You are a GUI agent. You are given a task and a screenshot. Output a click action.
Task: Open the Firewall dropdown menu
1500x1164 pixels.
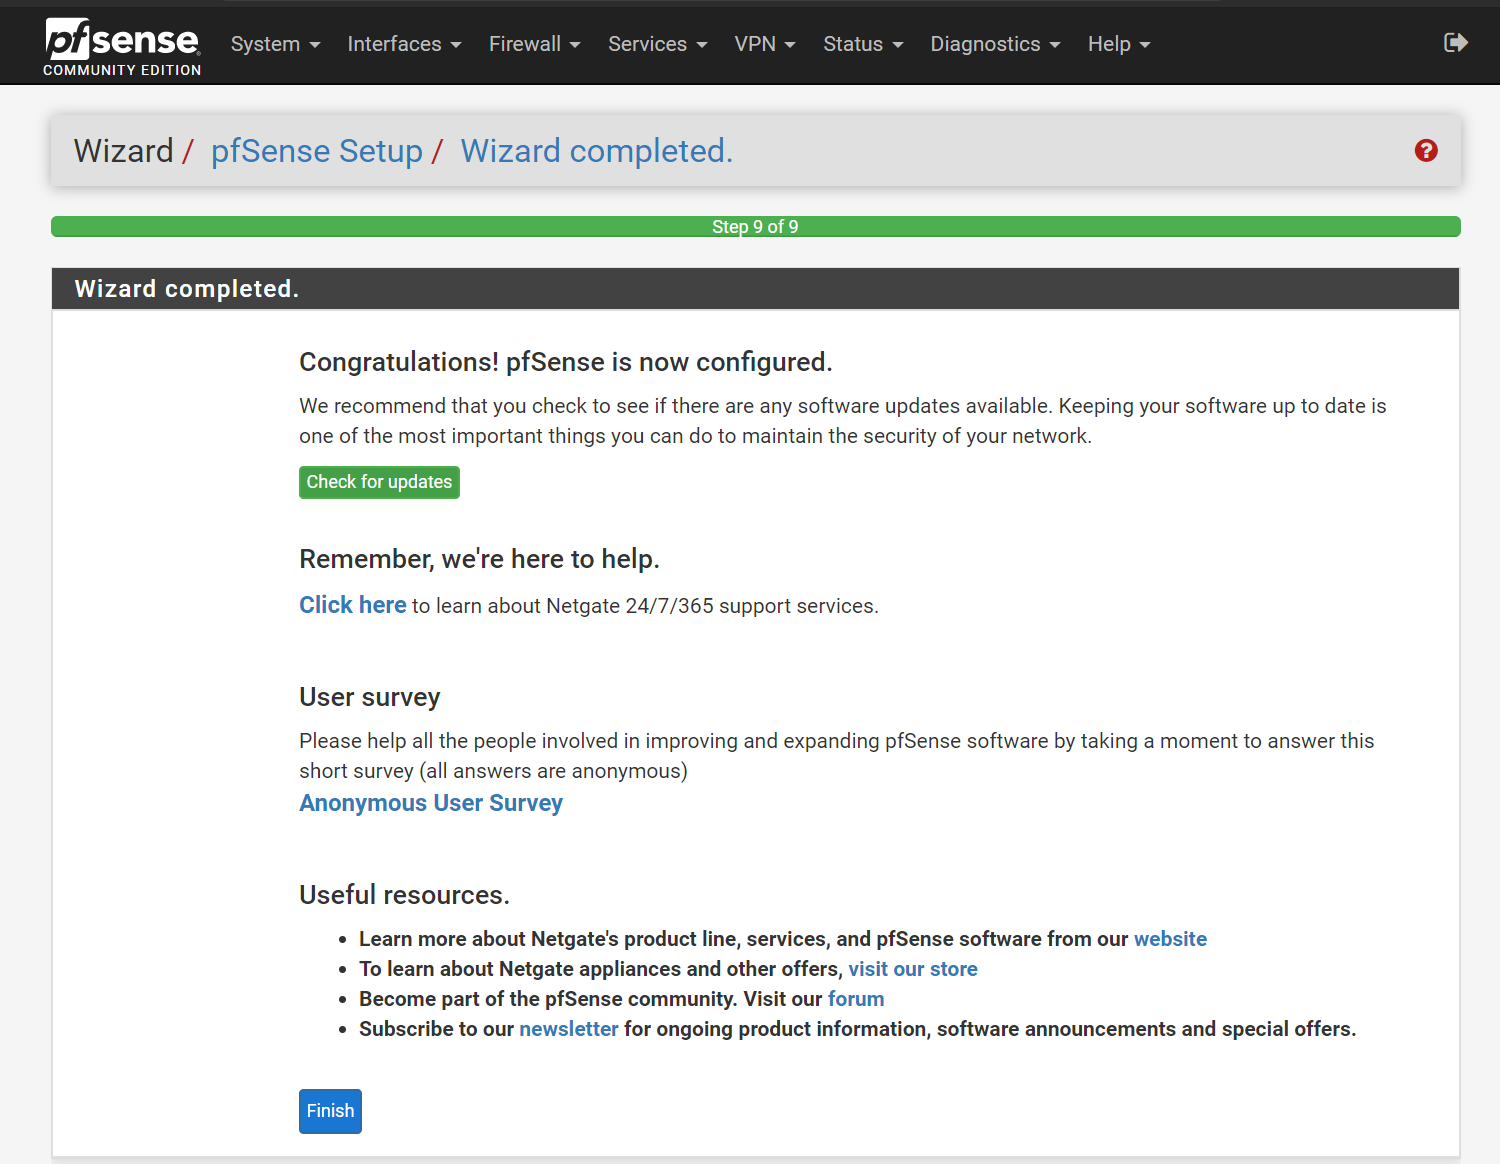pos(534,44)
